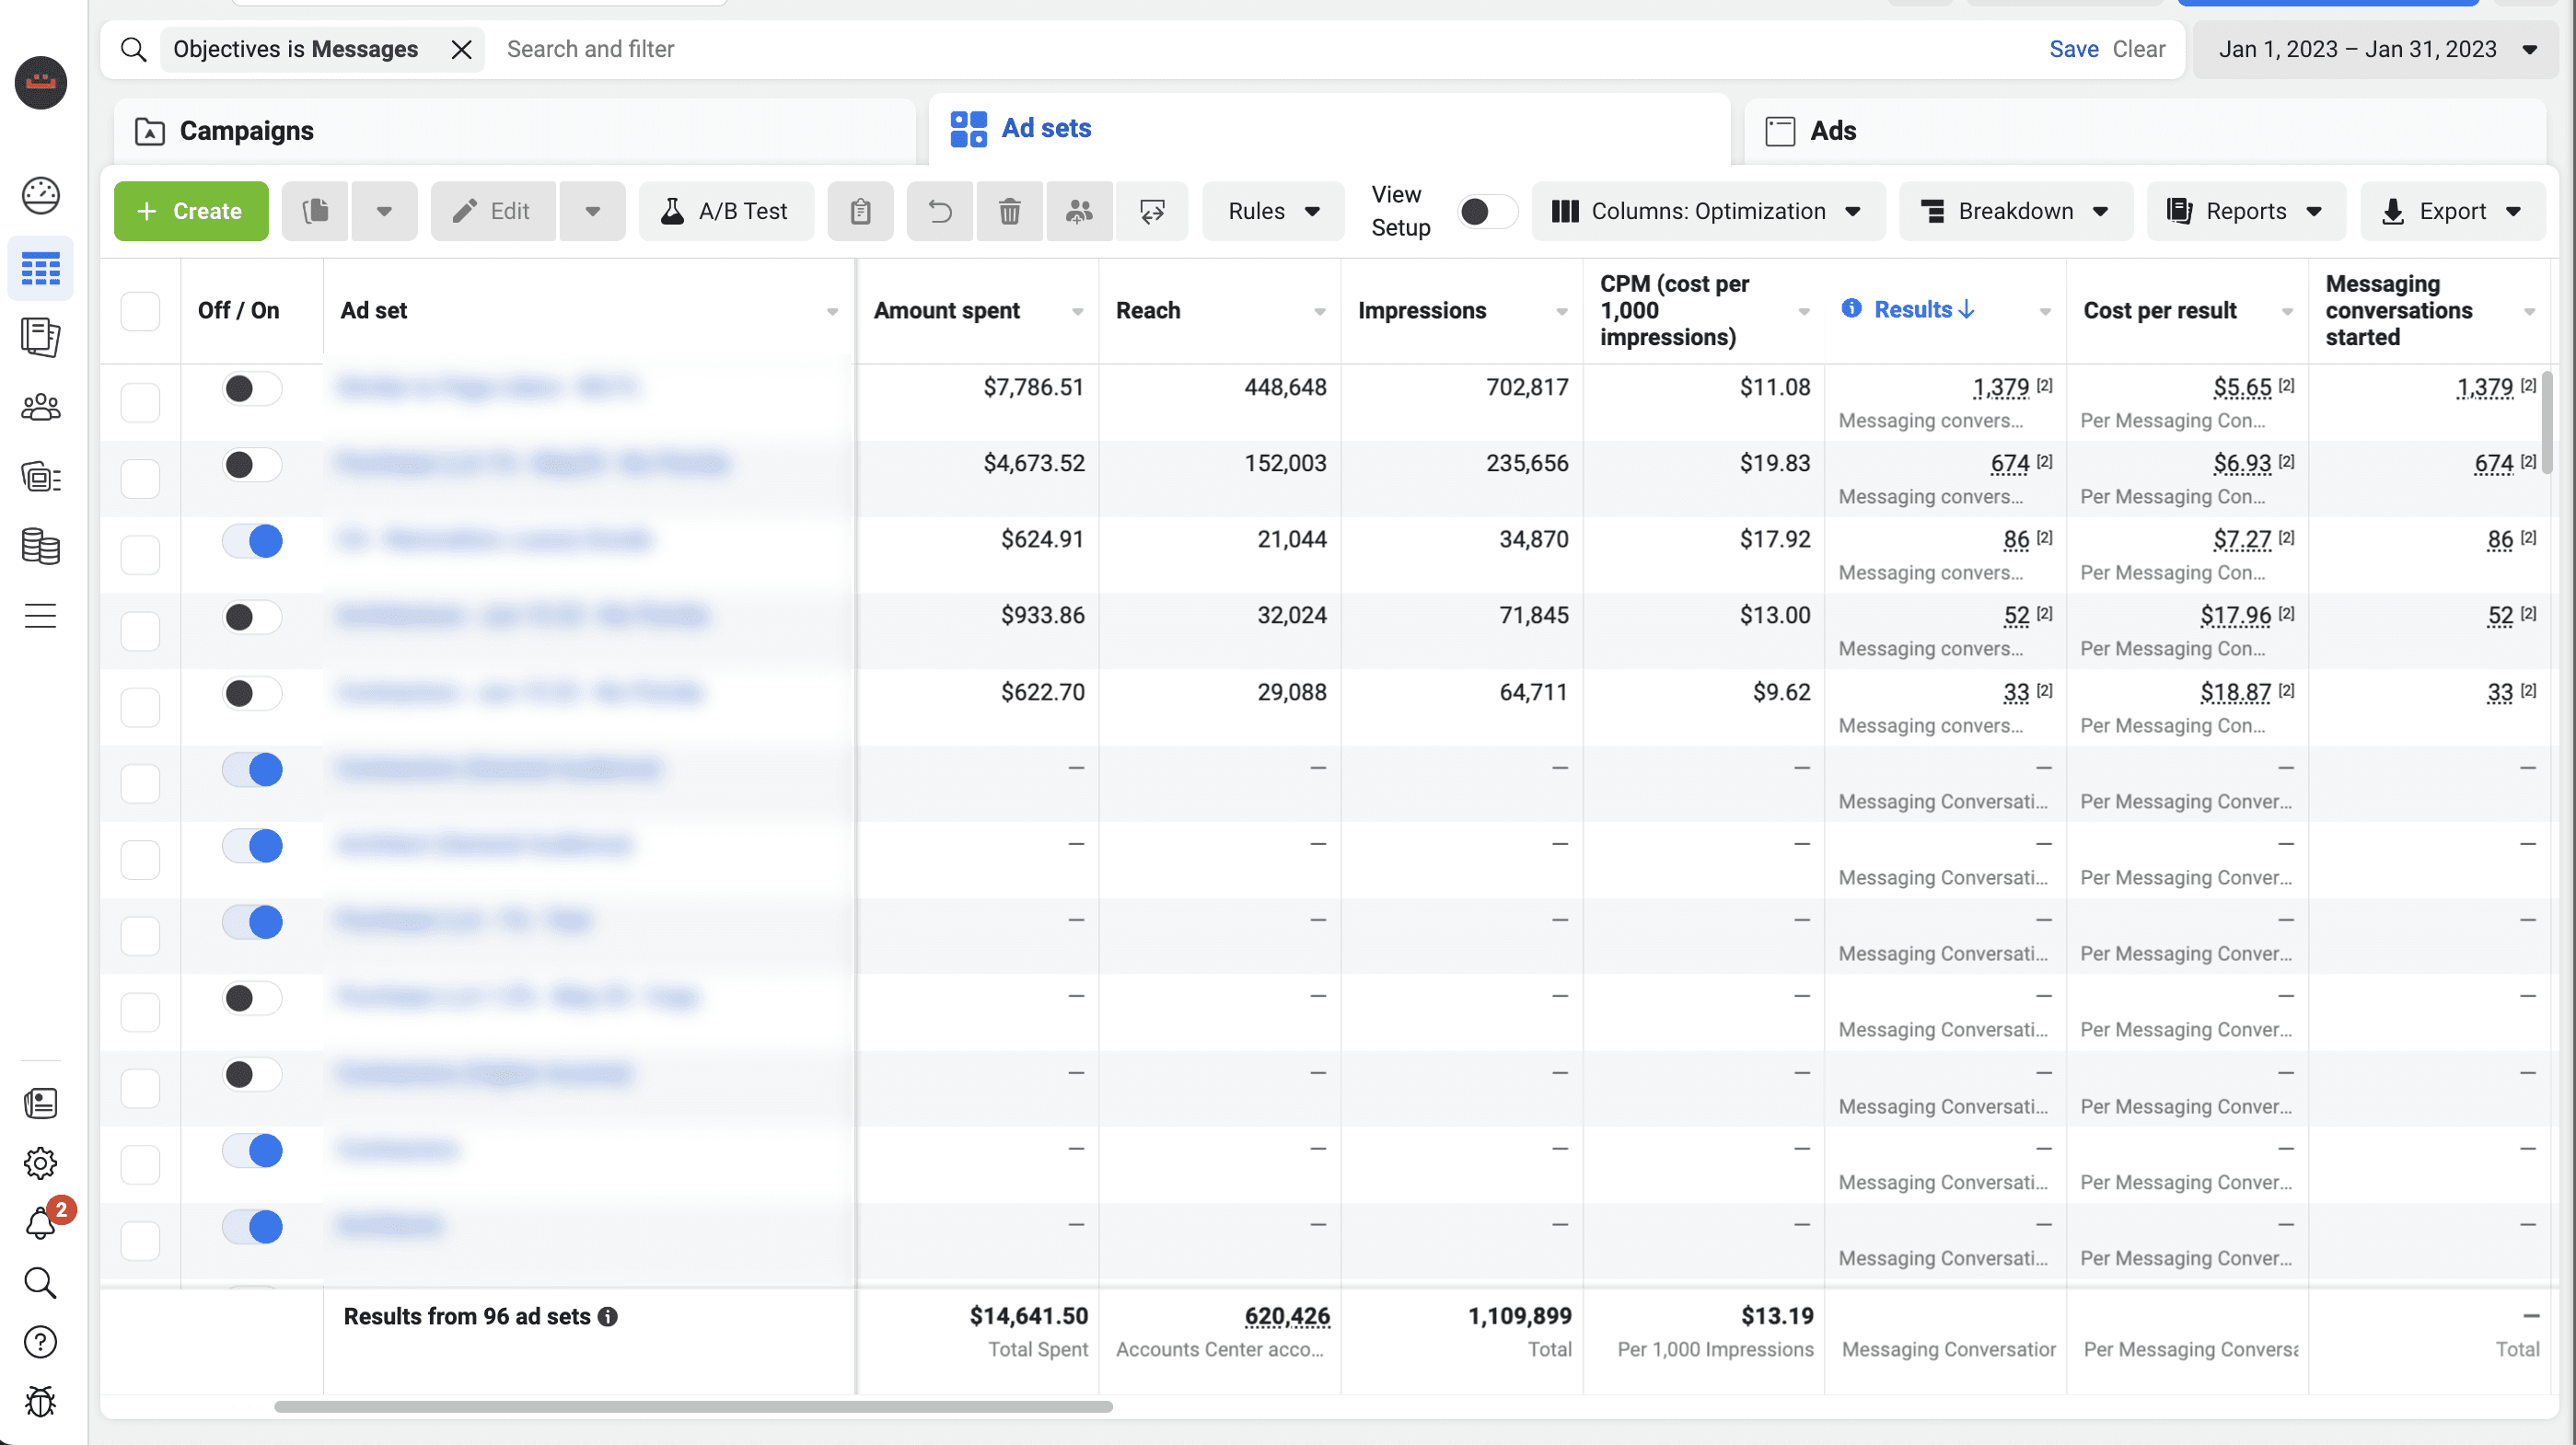Switch to the Ads tab
The image size is (2576, 1445).
(2144, 131)
